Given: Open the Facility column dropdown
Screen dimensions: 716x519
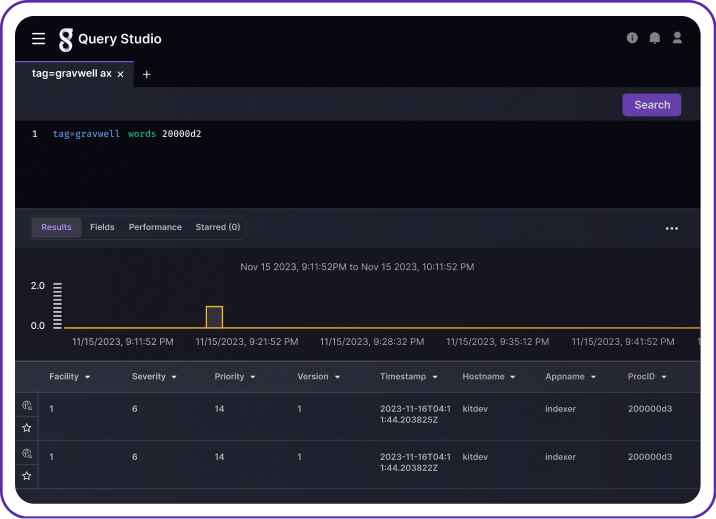Looking at the screenshot, I should point(87,377).
